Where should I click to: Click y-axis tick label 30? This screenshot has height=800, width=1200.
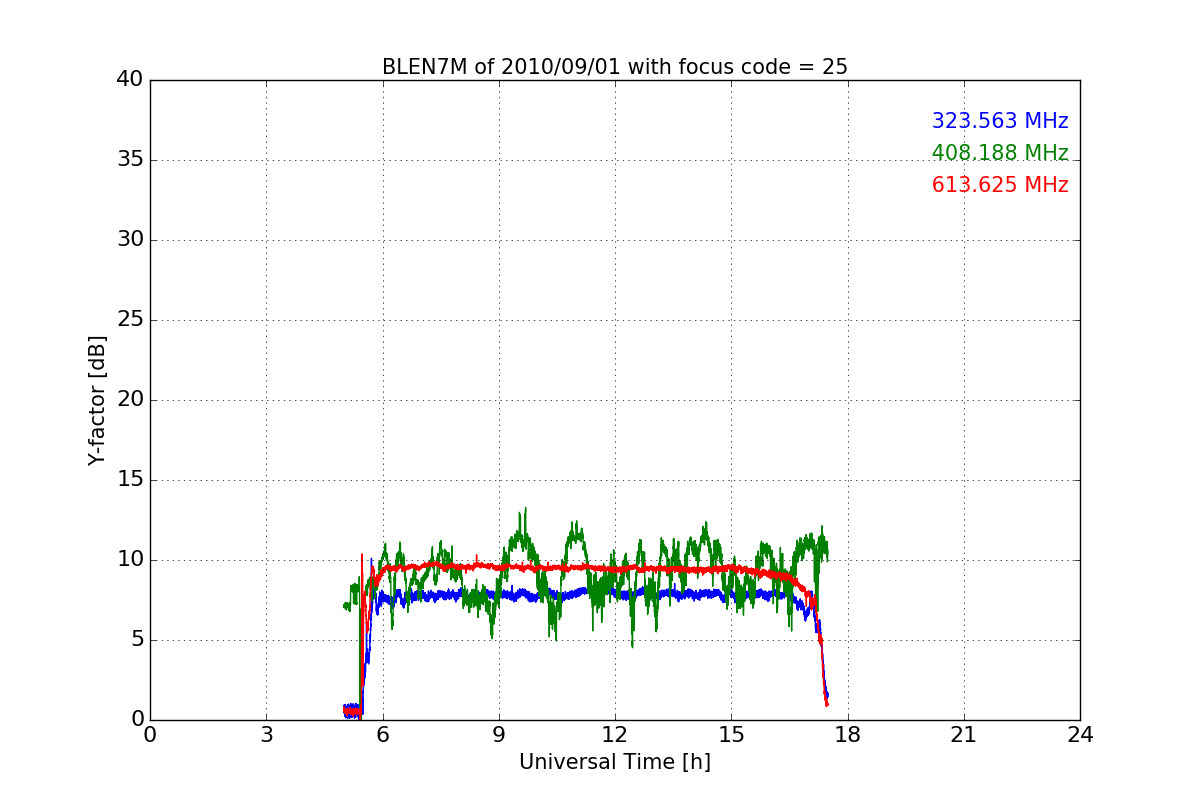pos(129,240)
